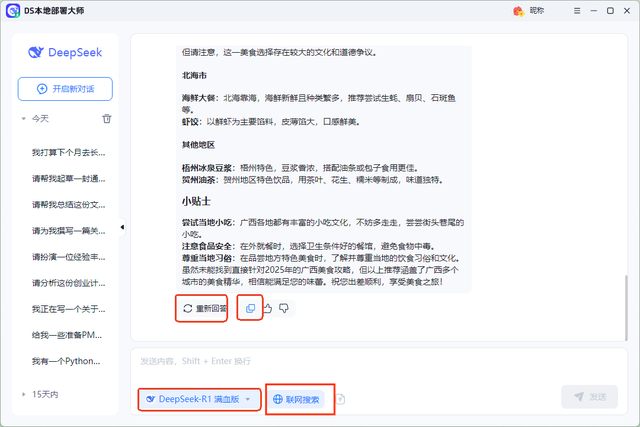Open chat 请扮演一位经验丰...
The width and height of the screenshot is (640, 427).
[69, 257]
